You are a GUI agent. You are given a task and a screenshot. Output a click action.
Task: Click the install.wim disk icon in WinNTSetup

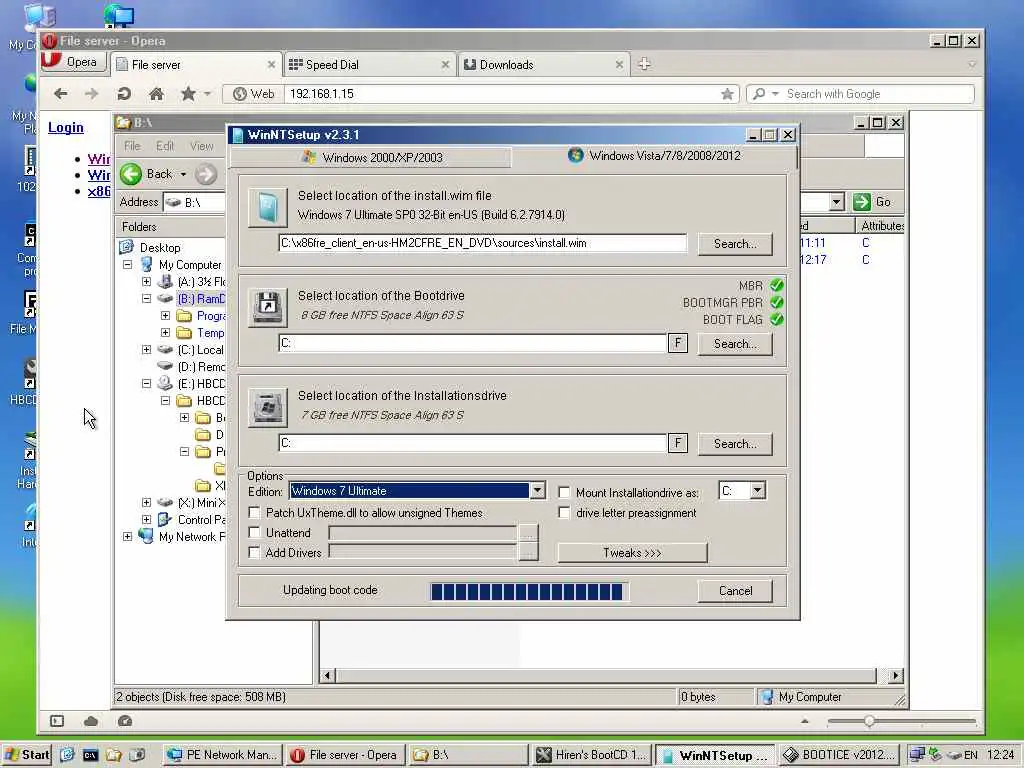coord(268,208)
